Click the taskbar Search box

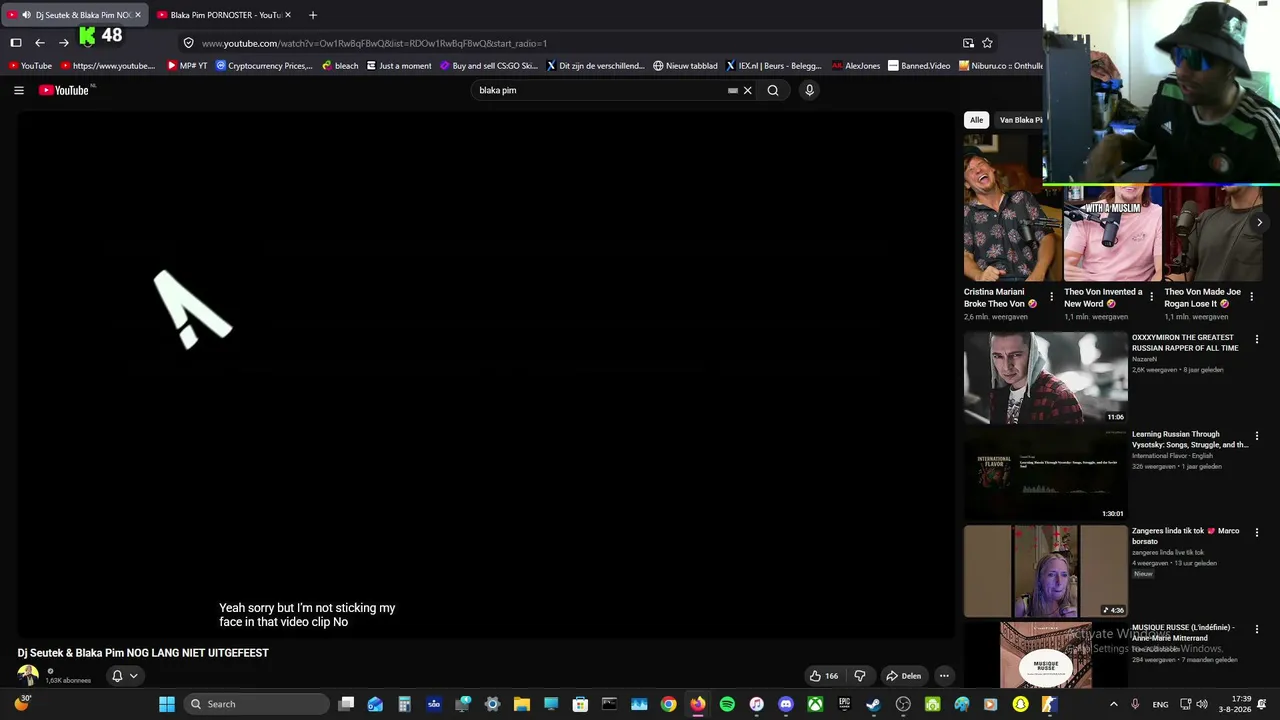click(x=257, y=704)
